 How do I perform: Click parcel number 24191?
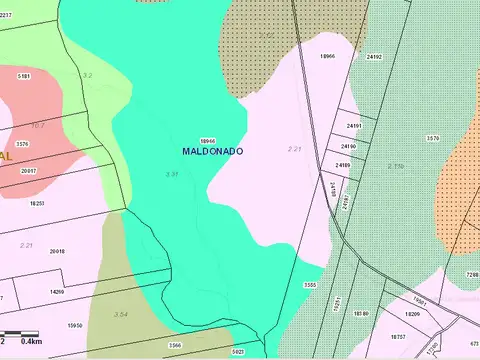pos(354,126)
